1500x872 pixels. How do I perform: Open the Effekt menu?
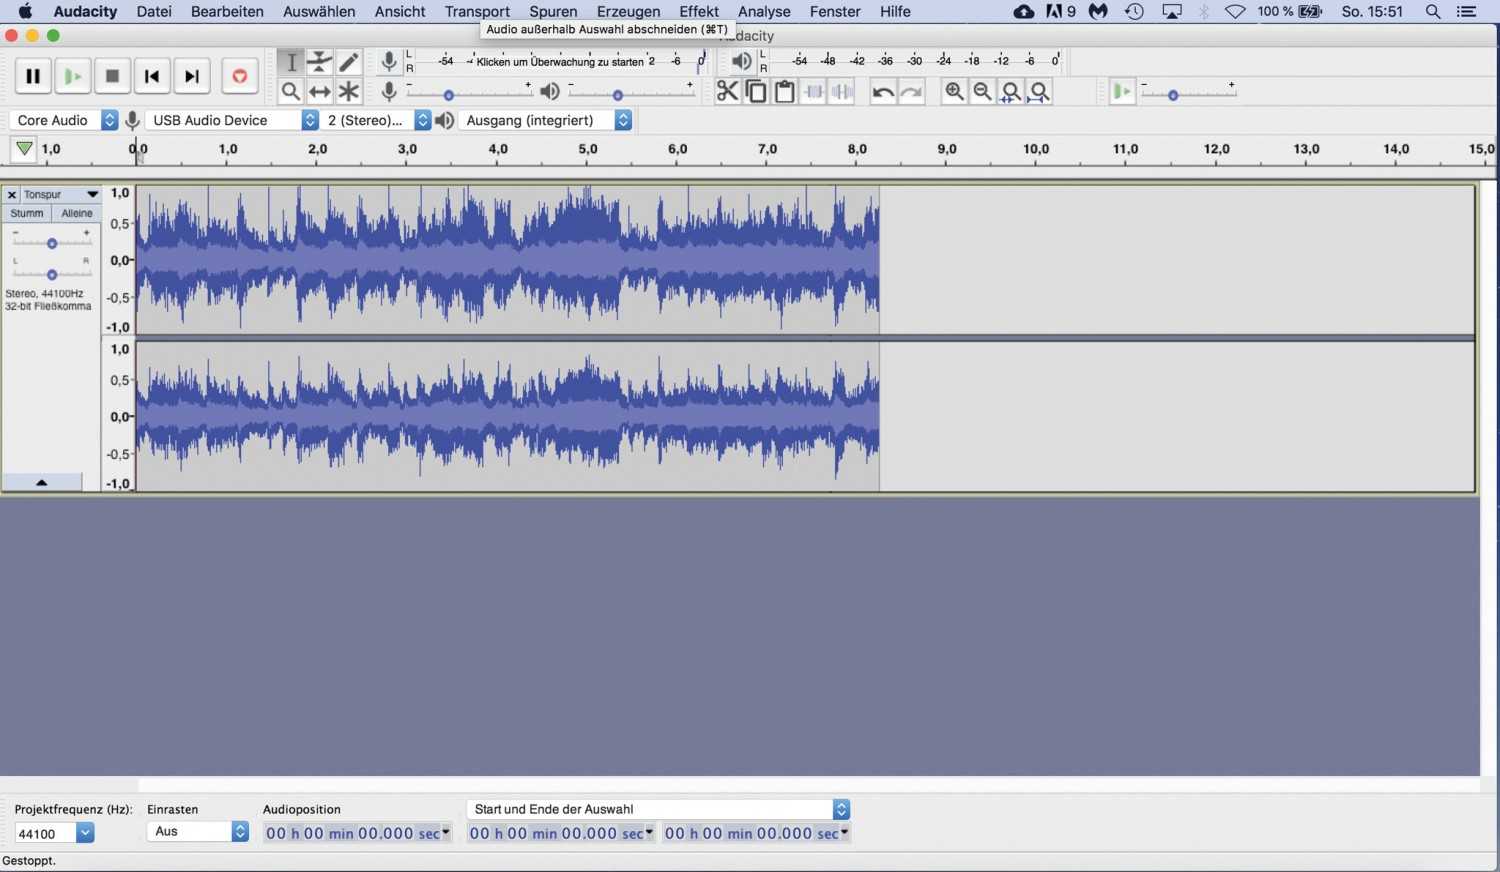(x=699, y=11)
